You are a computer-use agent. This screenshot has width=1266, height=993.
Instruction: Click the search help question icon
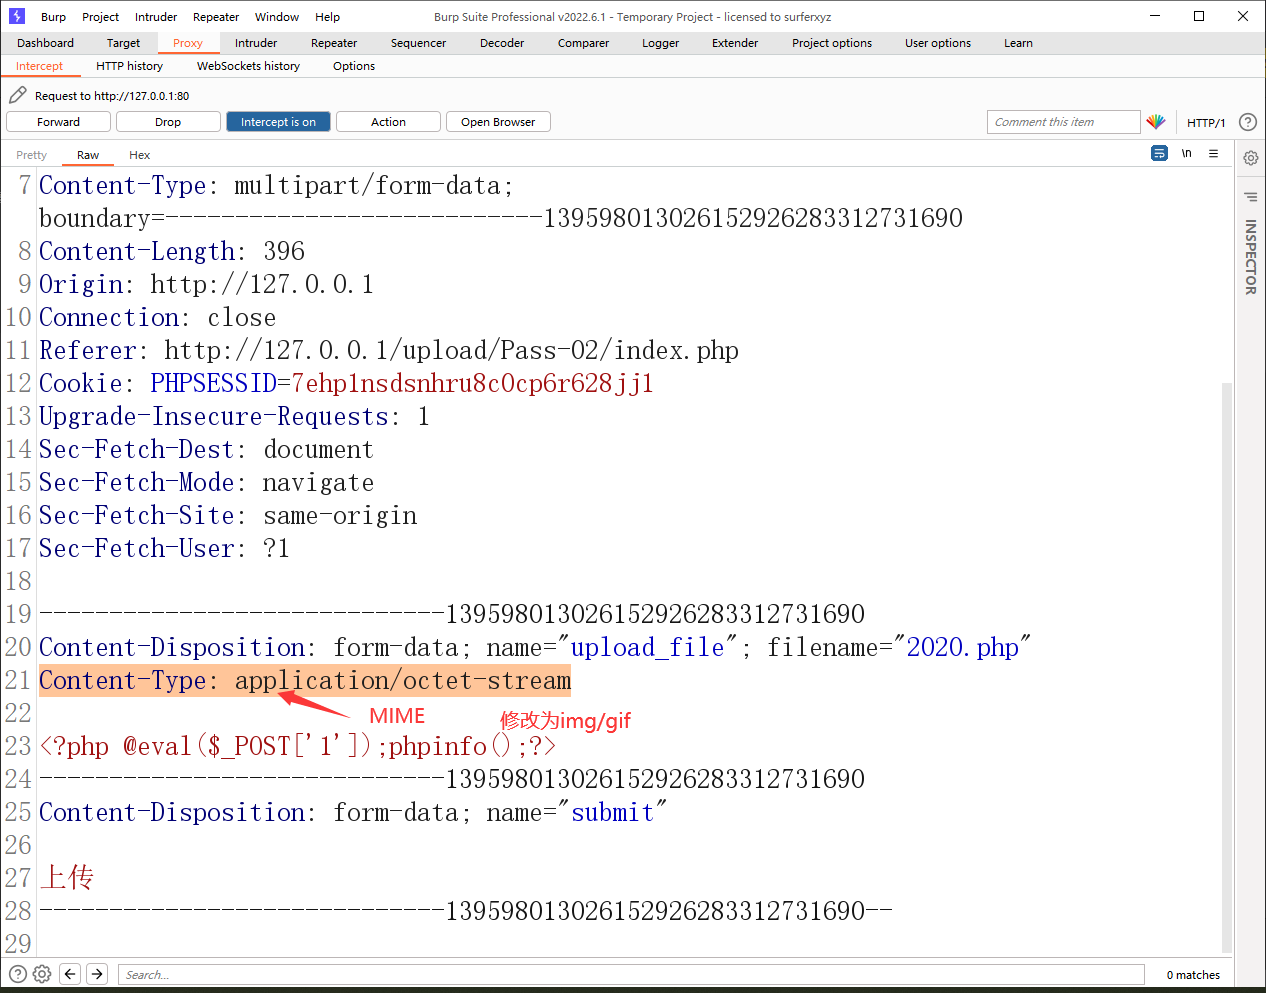(18, 974)
